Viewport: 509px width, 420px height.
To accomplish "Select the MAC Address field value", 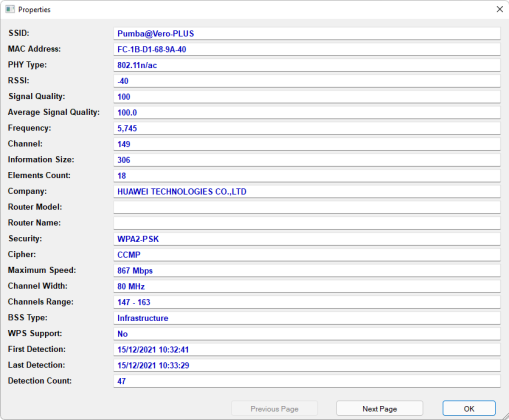I will pos(307,49).
